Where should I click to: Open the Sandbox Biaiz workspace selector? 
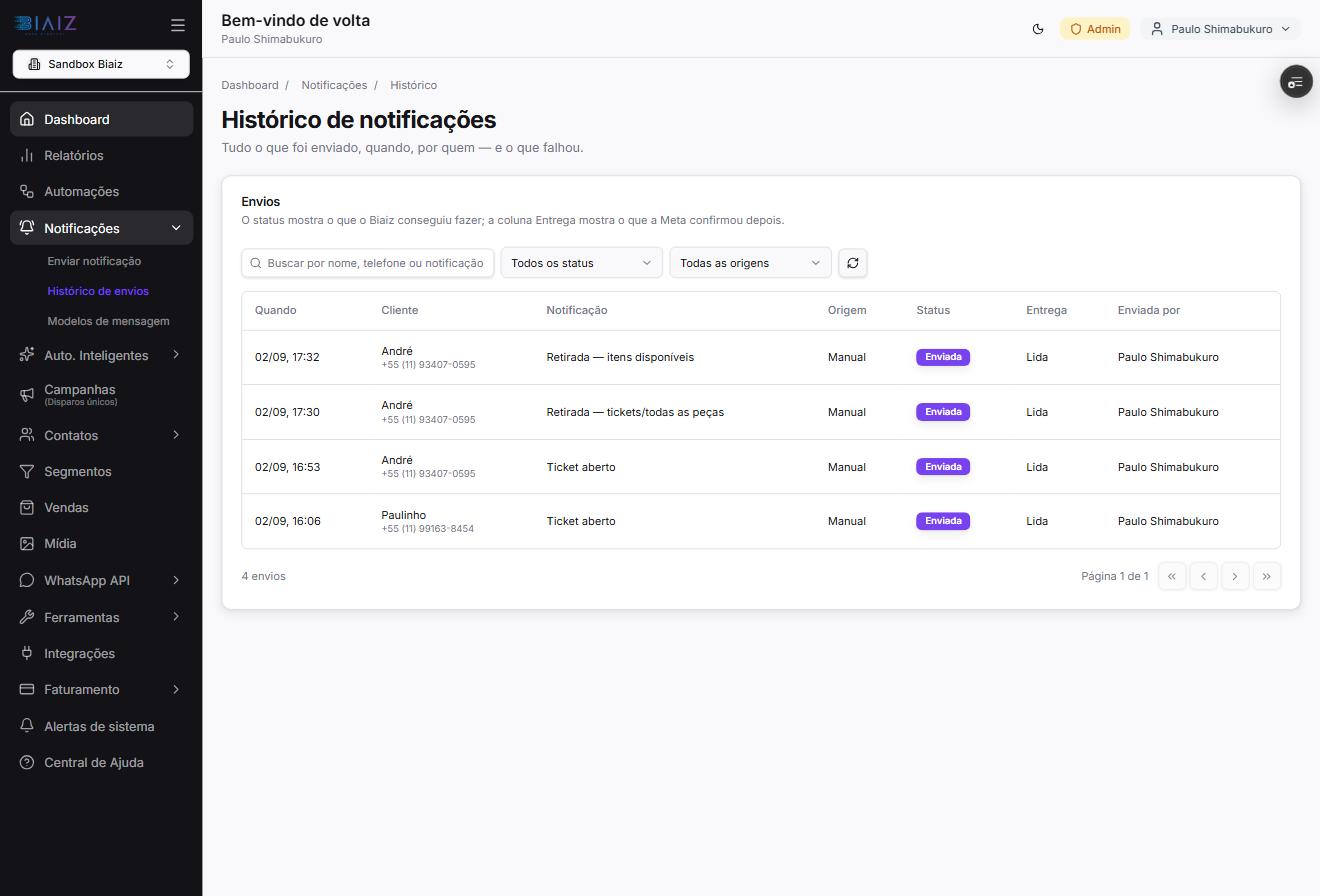point(101,64)
